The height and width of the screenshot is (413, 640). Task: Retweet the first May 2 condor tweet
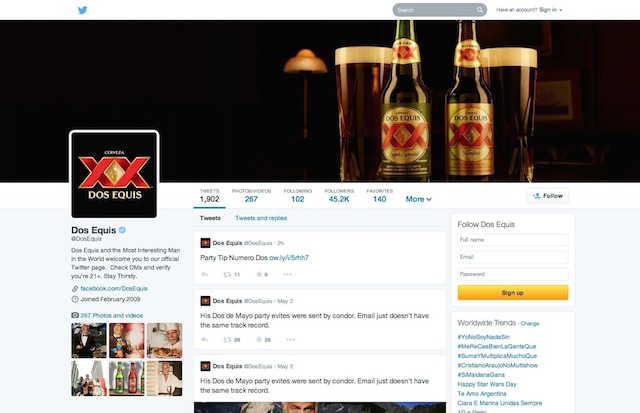[225, 339]
